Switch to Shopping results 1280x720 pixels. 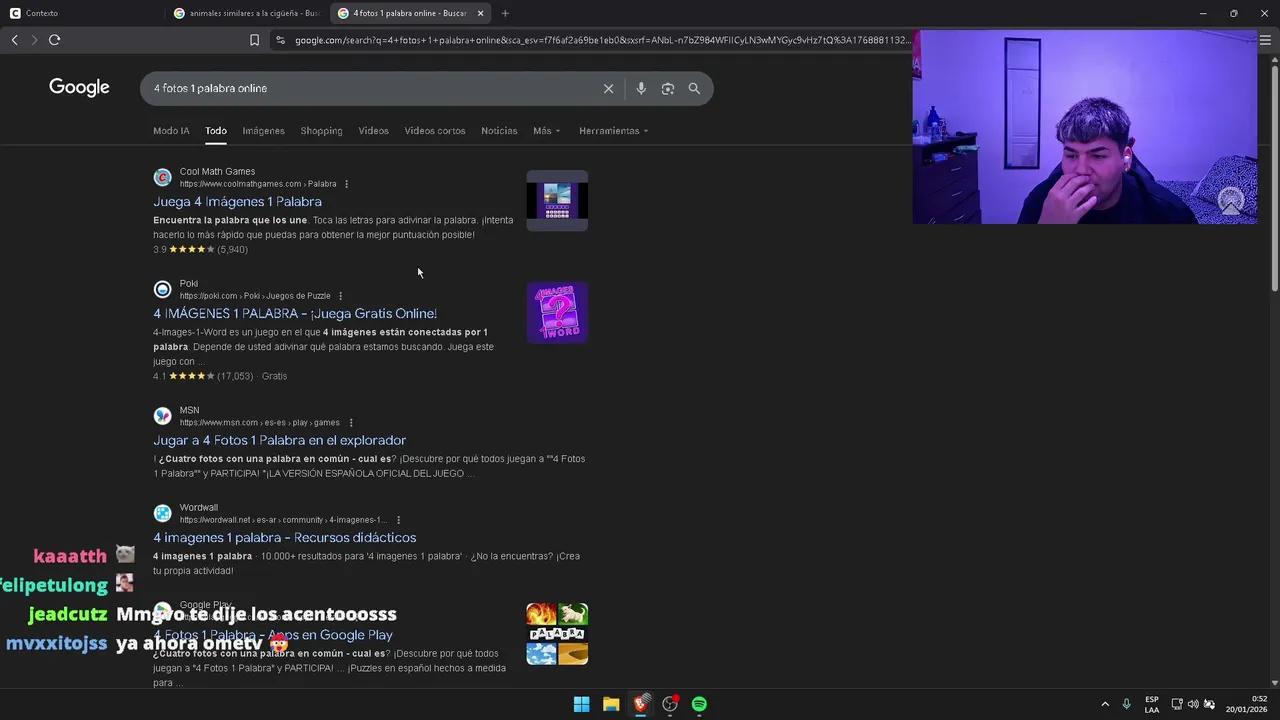(x=321, y=131)
